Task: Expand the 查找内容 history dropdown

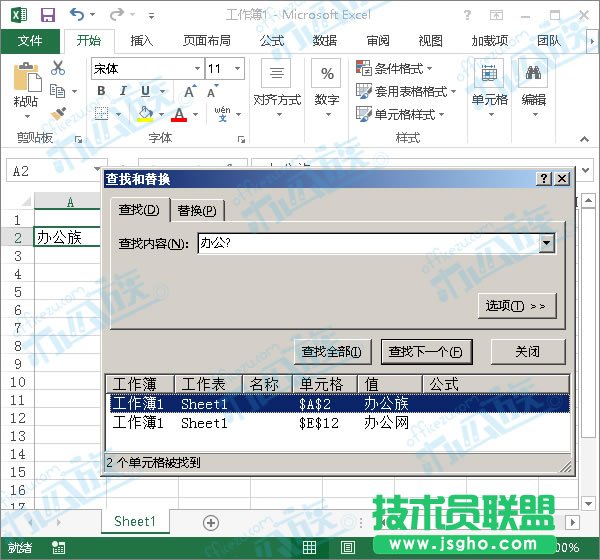Action: [547, 243]
